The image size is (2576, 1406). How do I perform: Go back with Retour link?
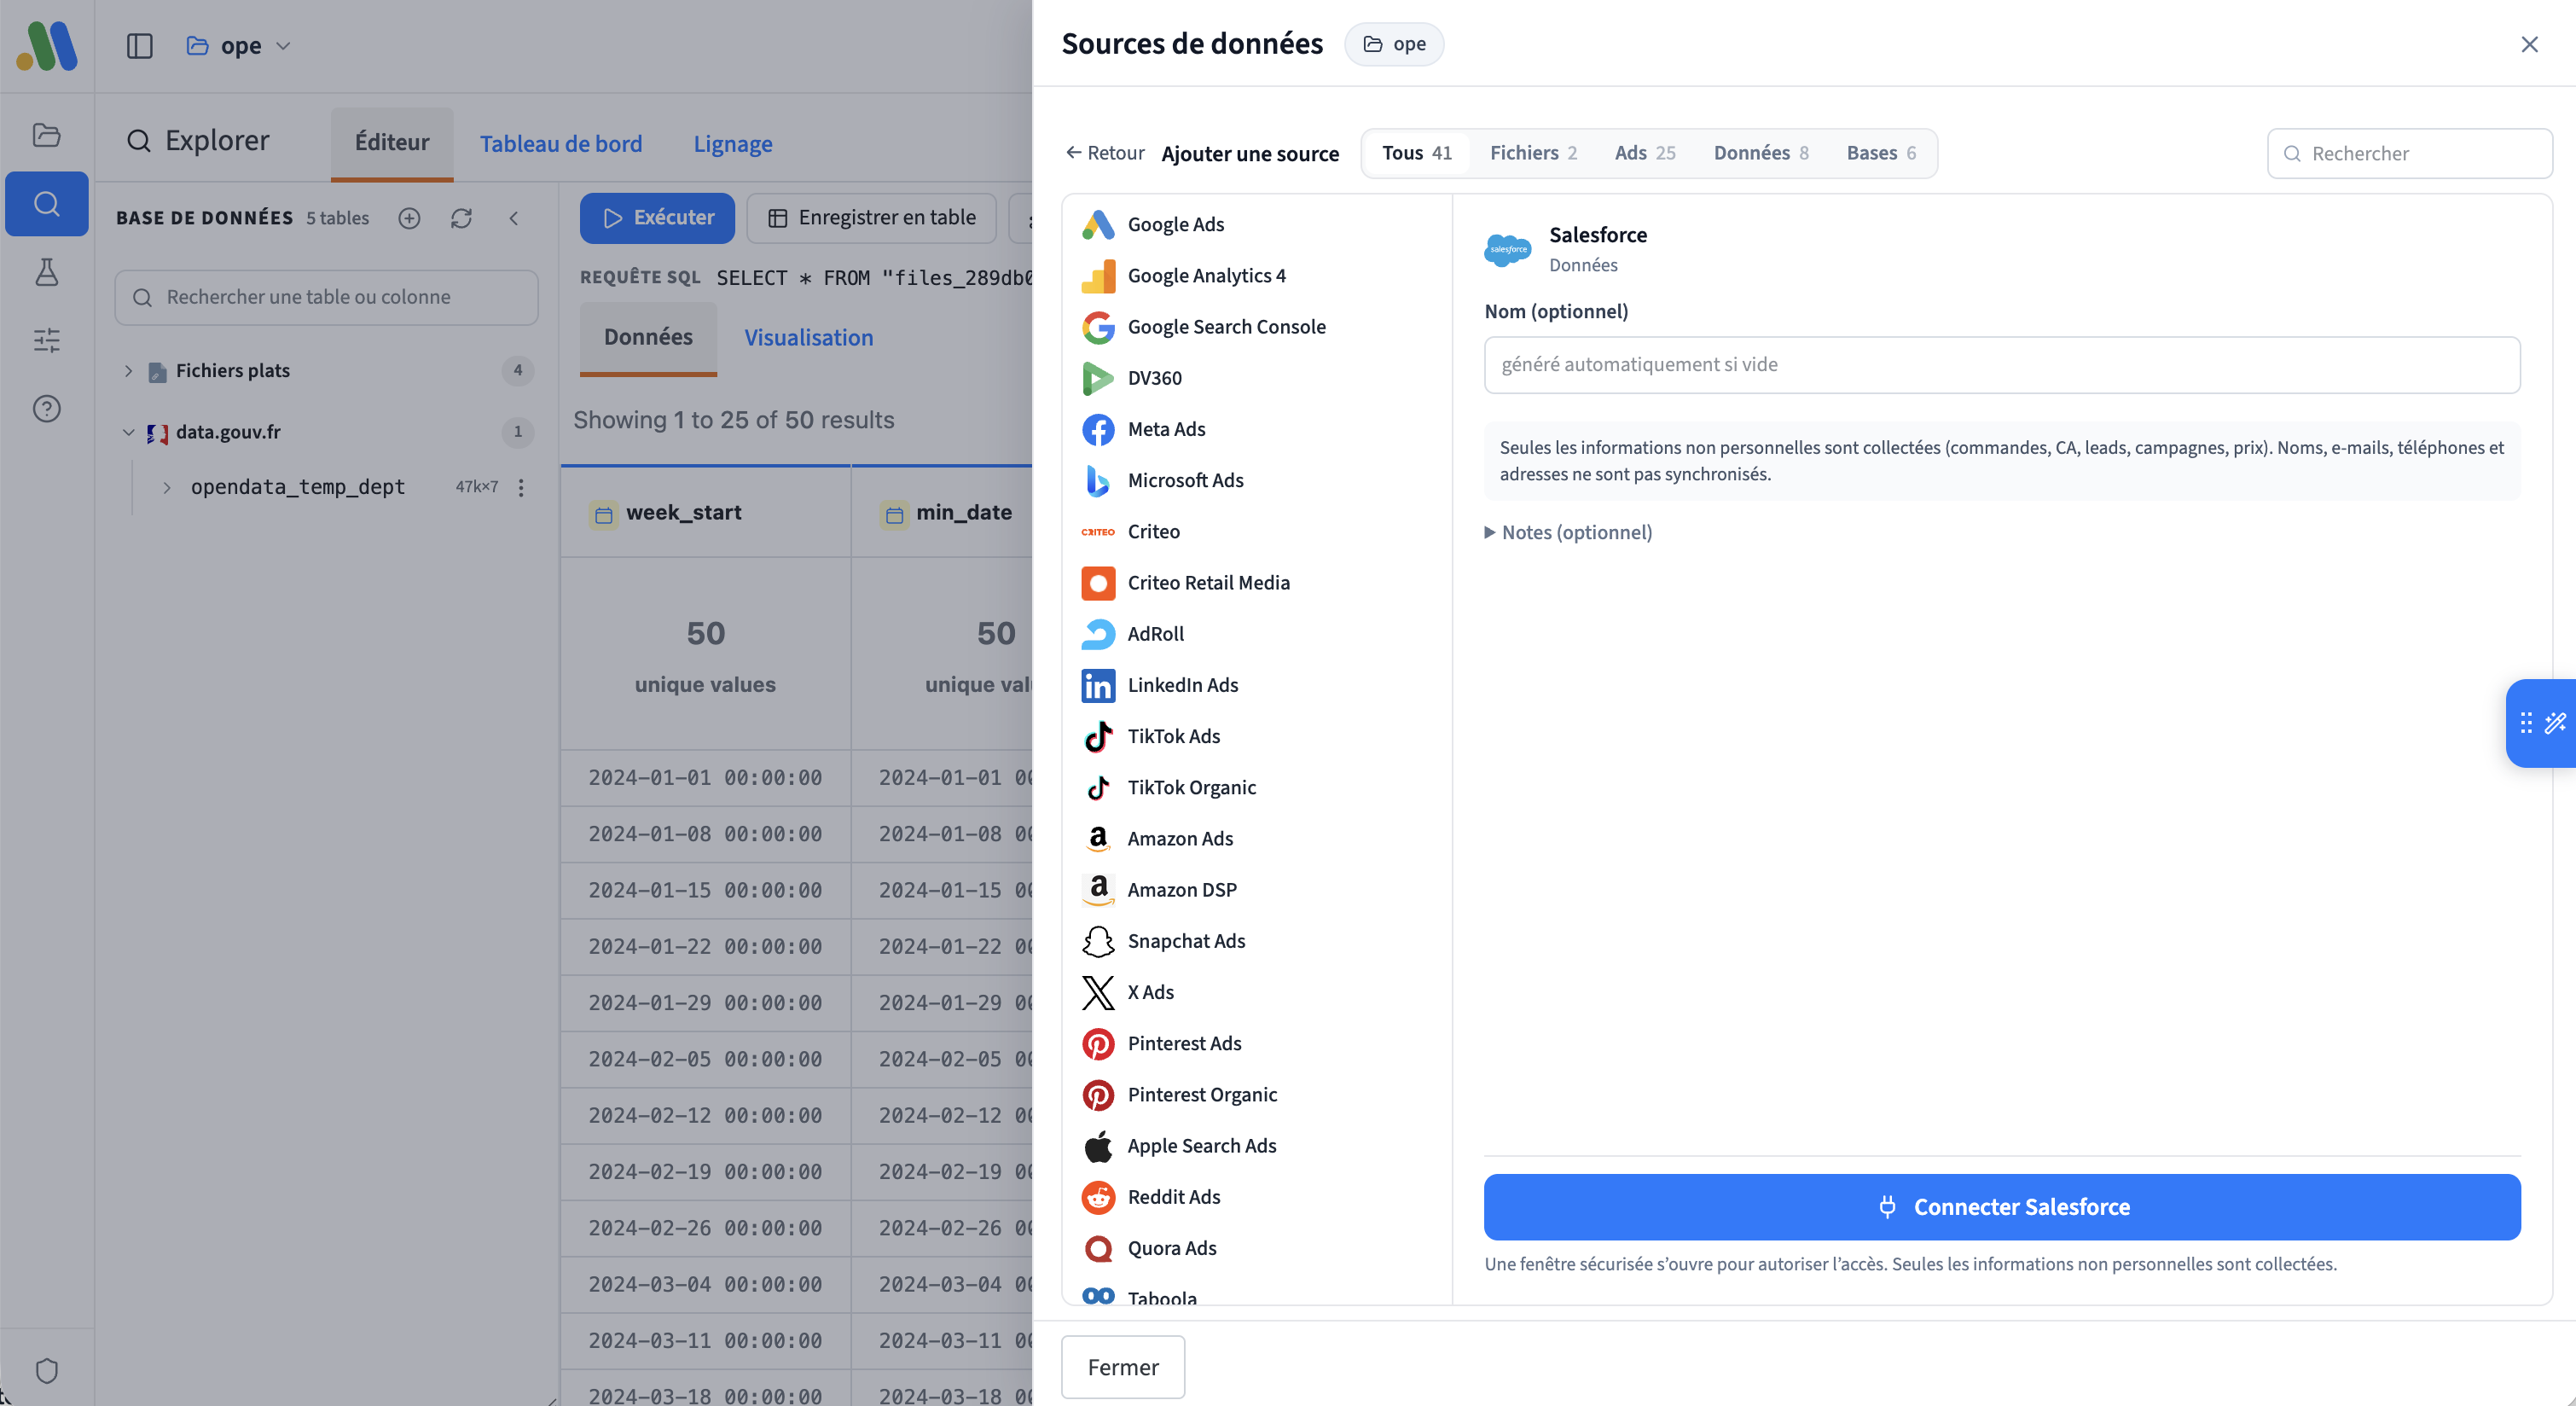1105,153
